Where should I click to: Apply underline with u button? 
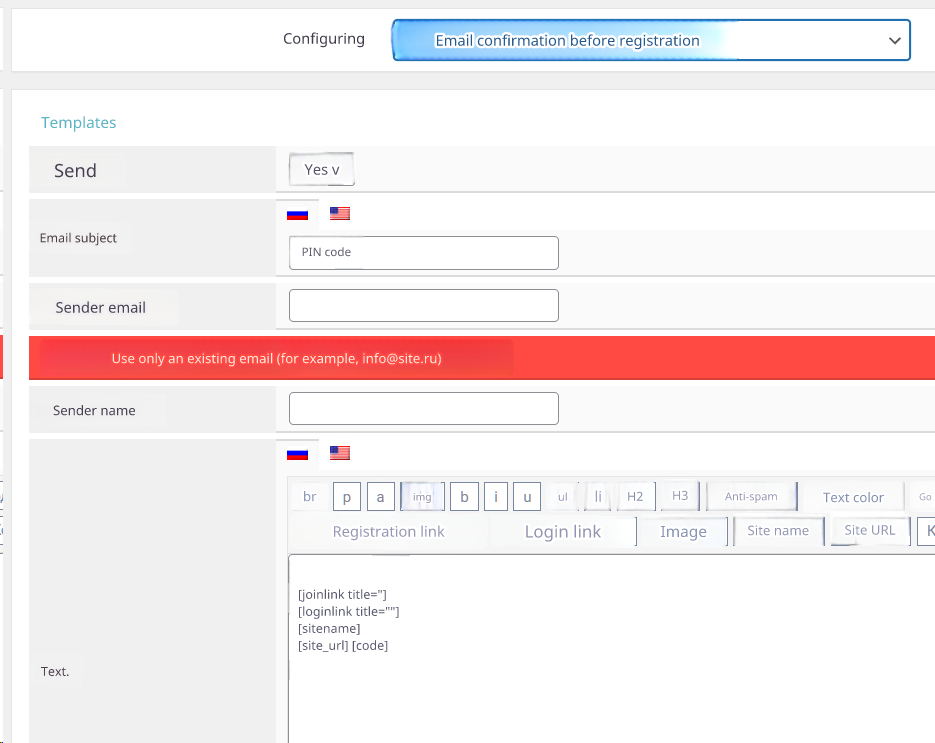(x=527, y=497)
